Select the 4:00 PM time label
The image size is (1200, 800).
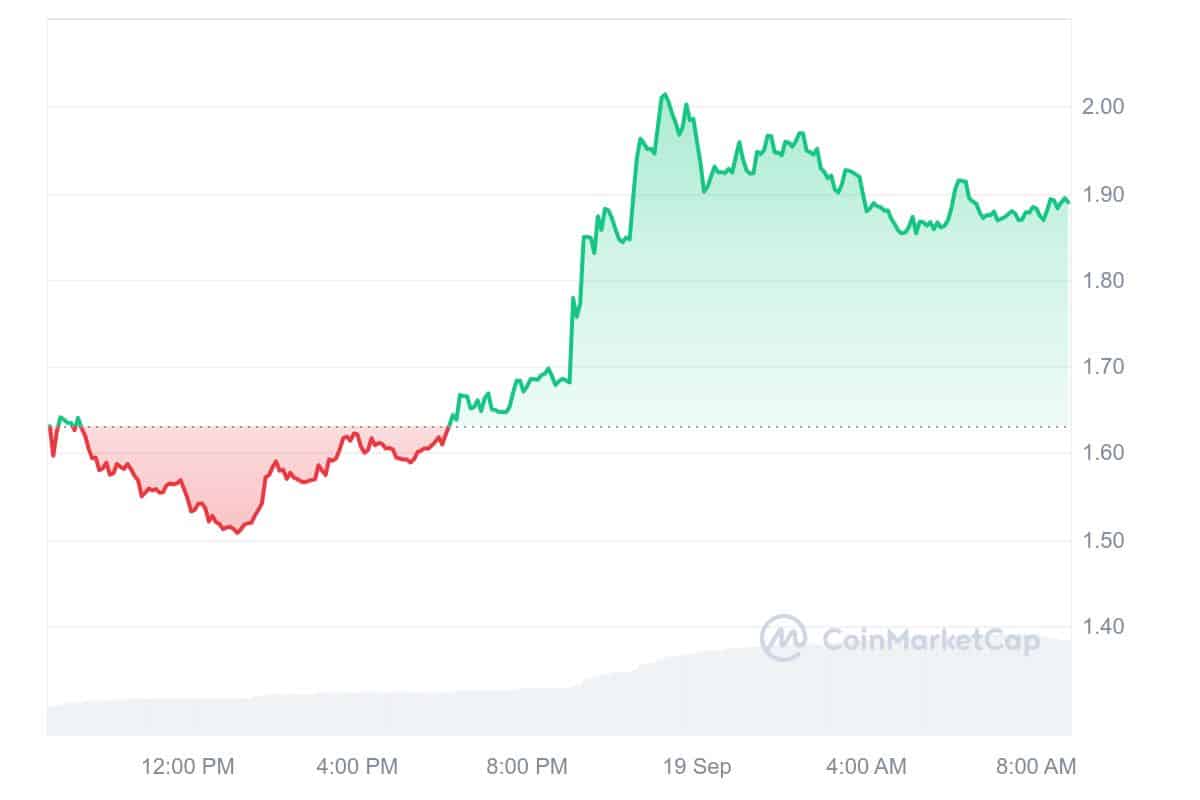[x=356, y=767]
